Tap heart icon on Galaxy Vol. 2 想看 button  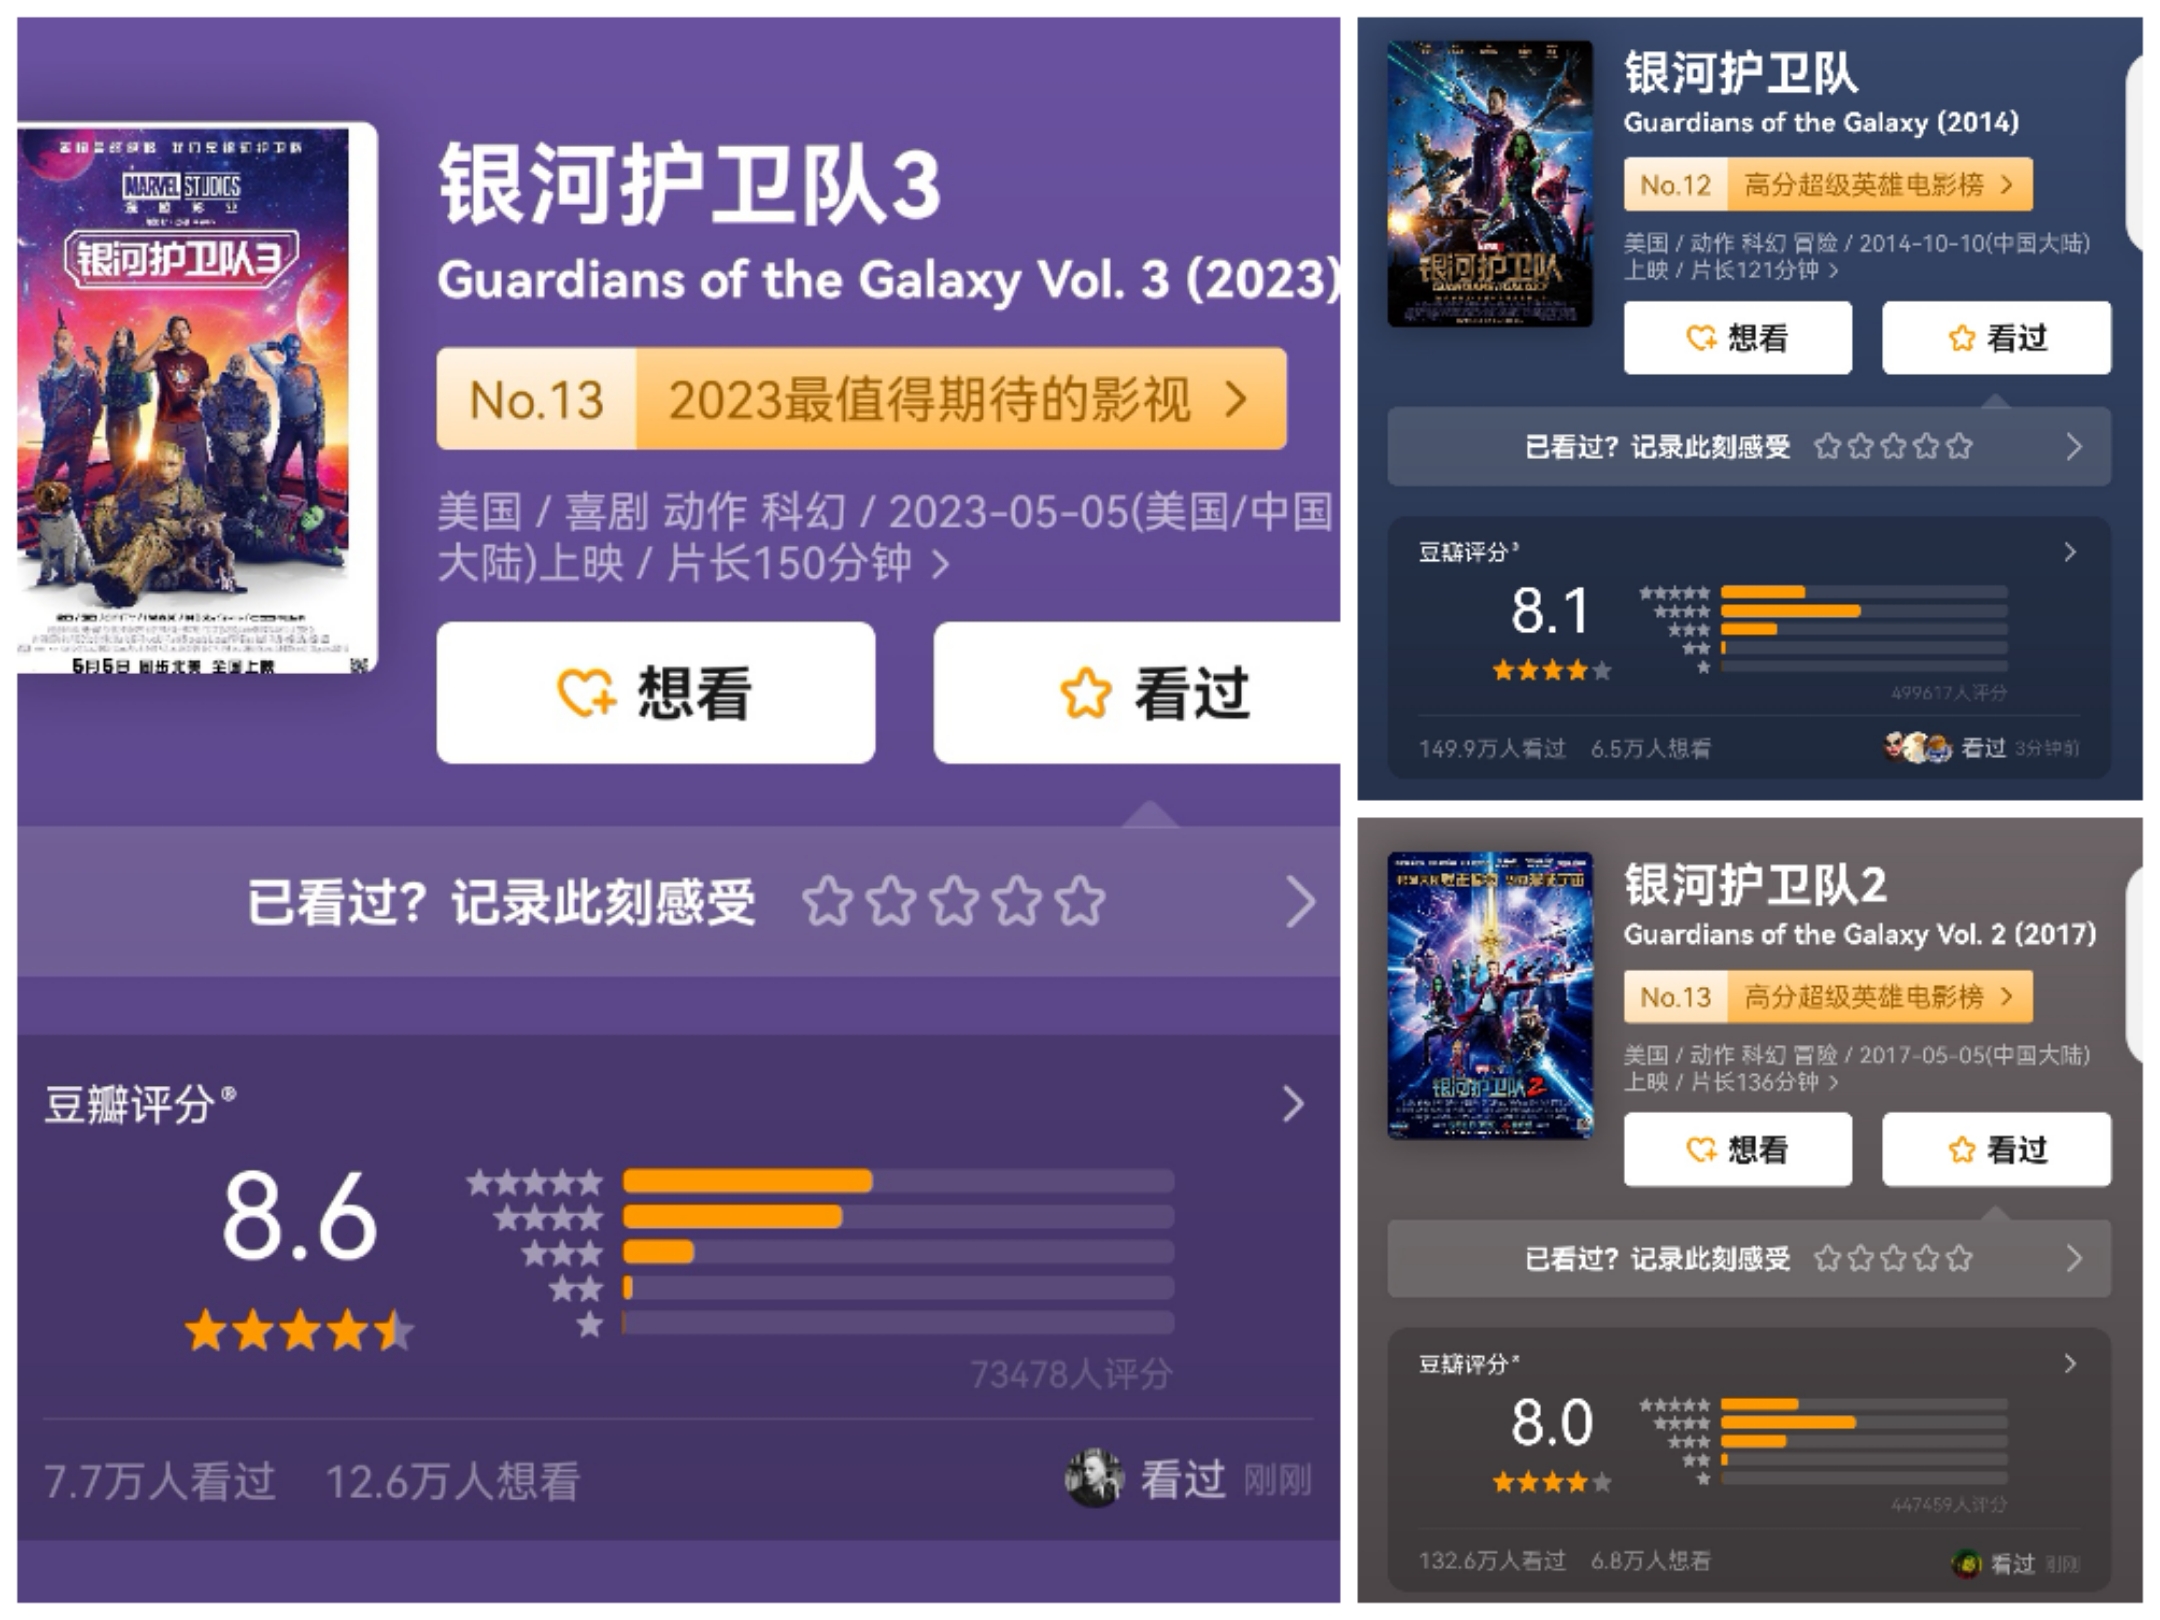tap(1700, 1150)
